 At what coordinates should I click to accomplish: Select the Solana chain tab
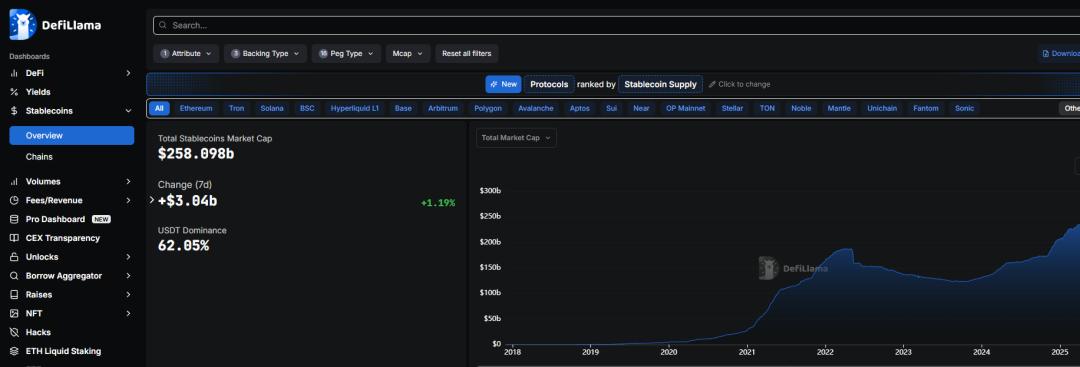[271, 108]
